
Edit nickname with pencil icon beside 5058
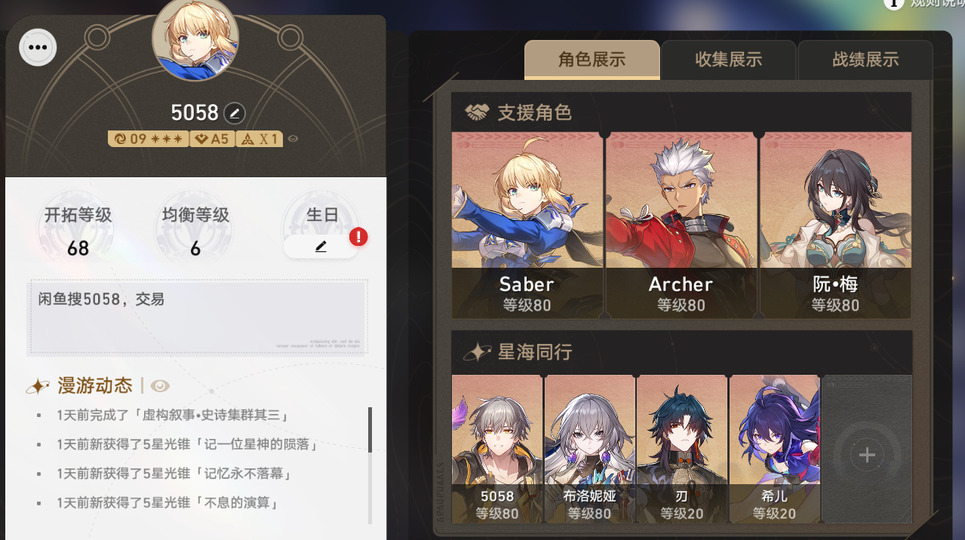coord(234,113)
